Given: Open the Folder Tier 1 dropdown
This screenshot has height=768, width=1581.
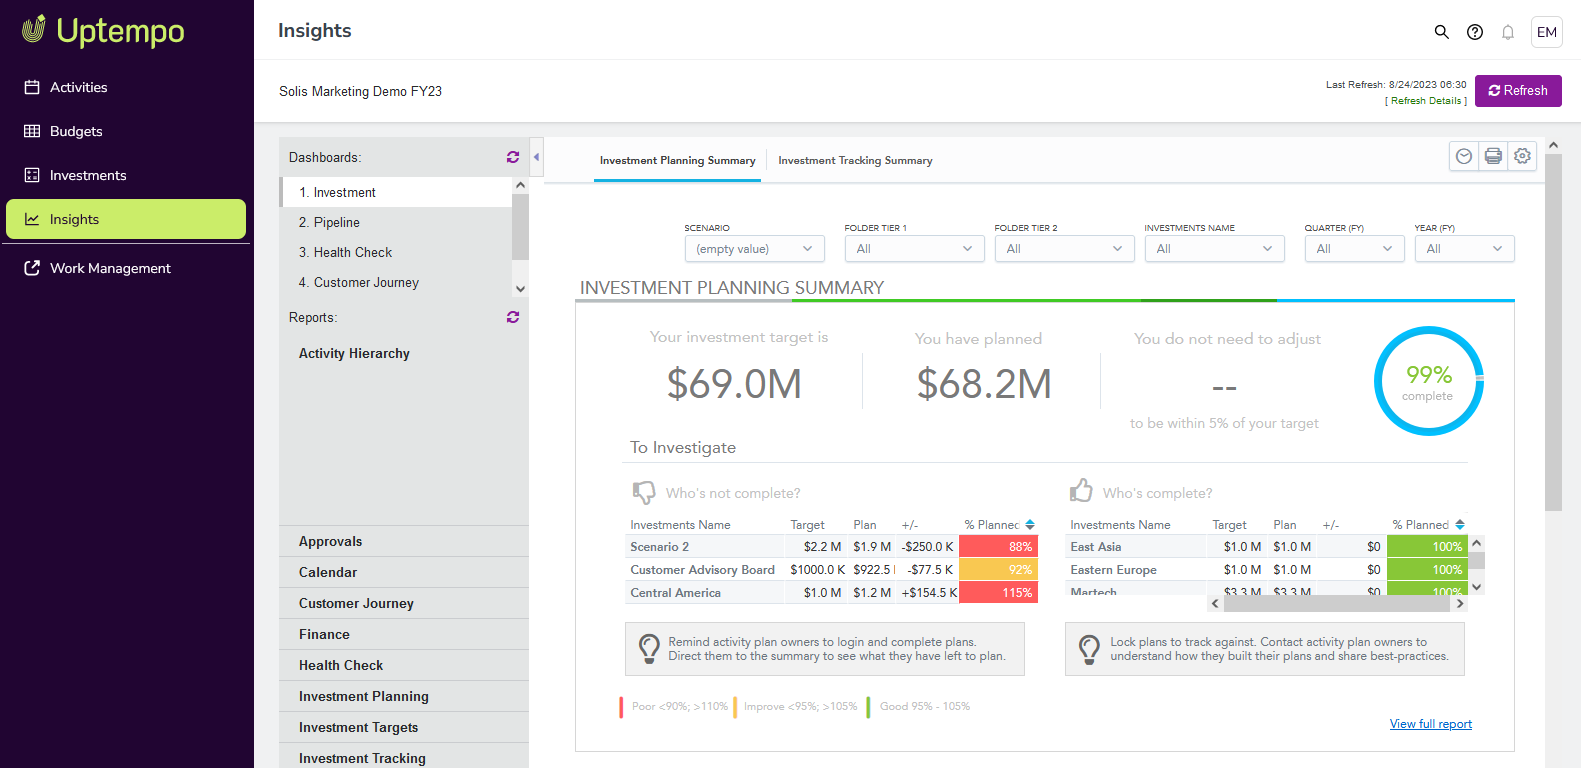Looking at the screenshot, I should coord(915,249).
